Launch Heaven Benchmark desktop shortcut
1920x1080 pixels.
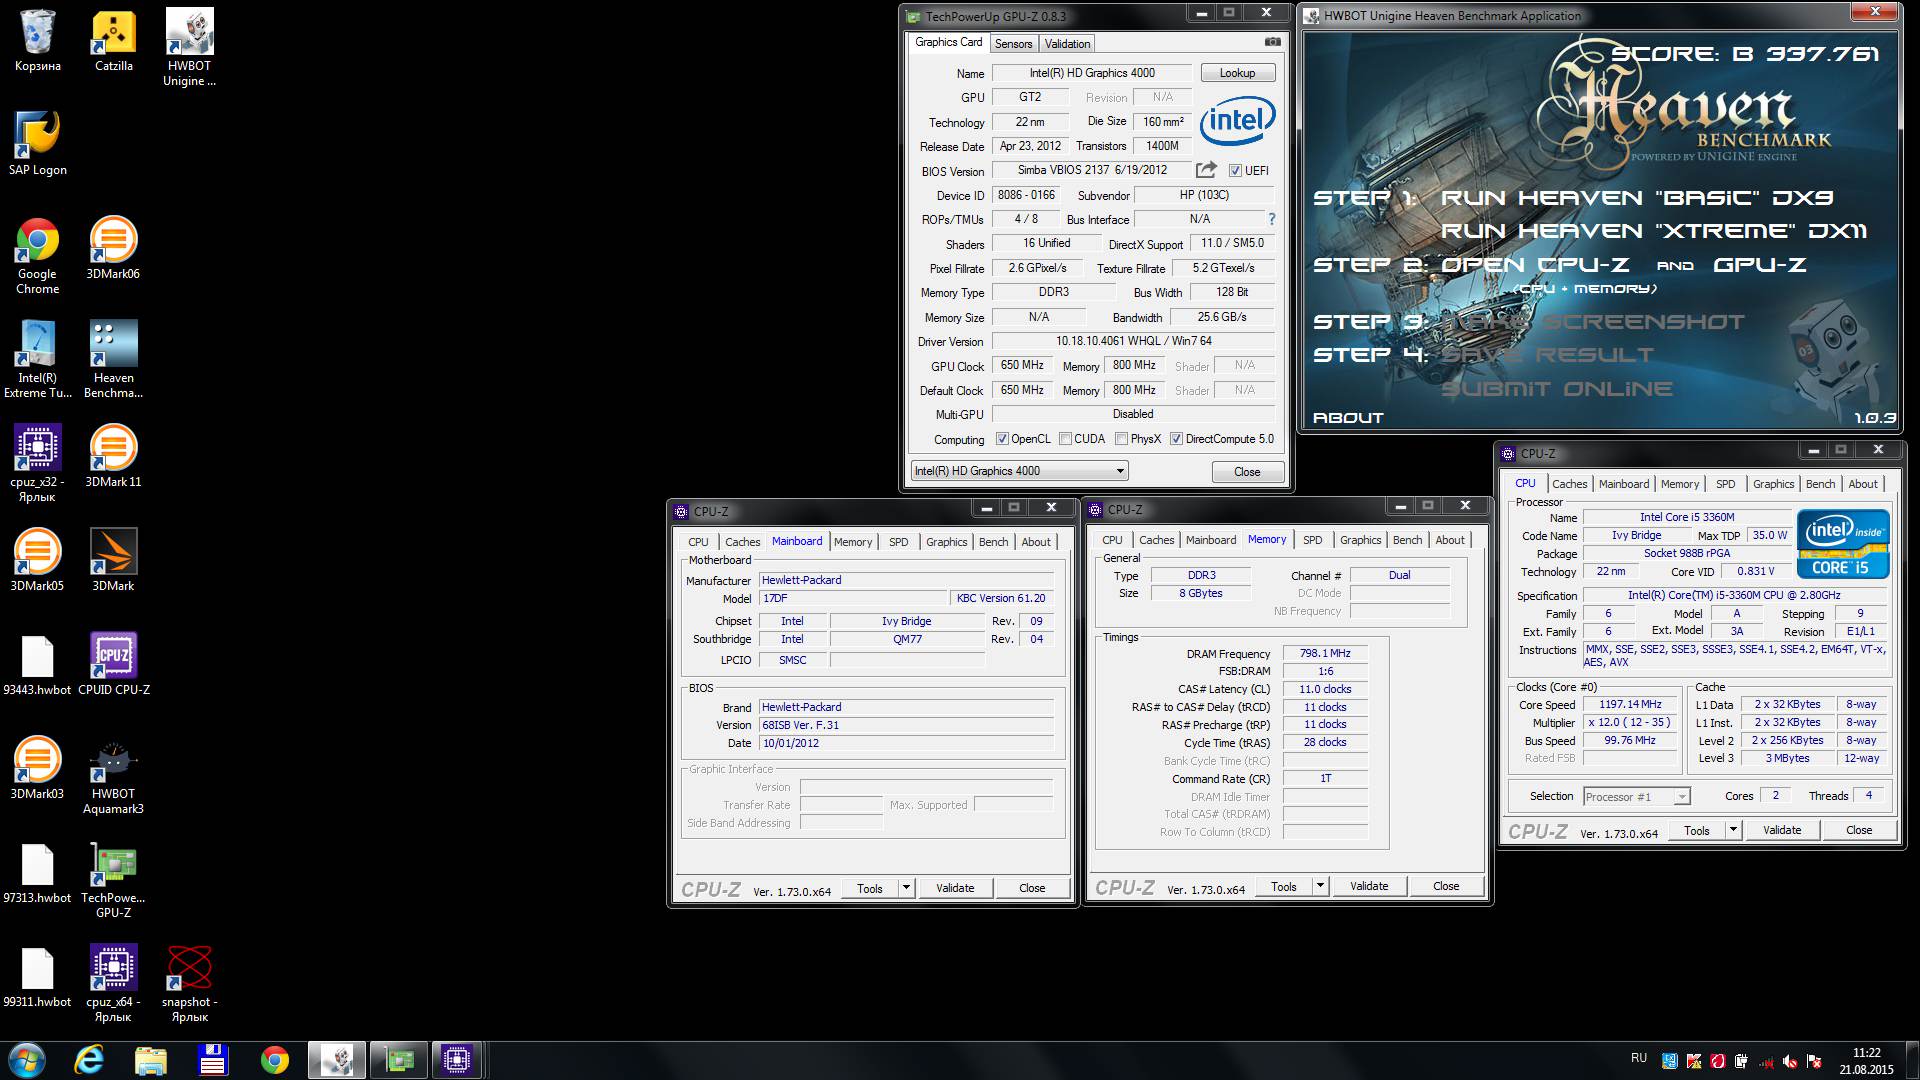(113, 360)
